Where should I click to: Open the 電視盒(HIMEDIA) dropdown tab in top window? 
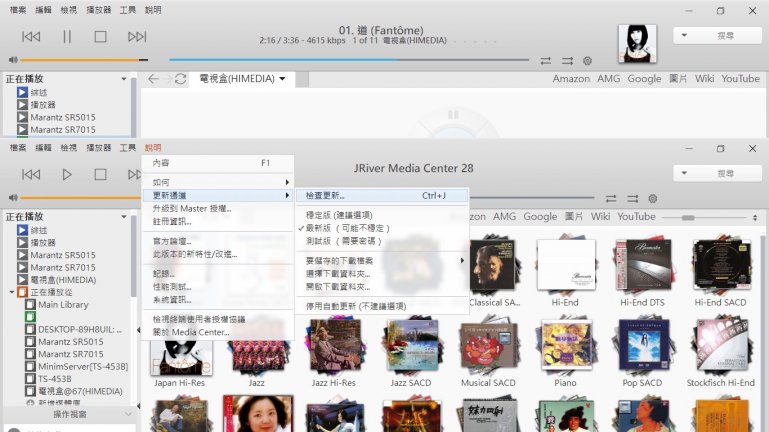point(242,79)
